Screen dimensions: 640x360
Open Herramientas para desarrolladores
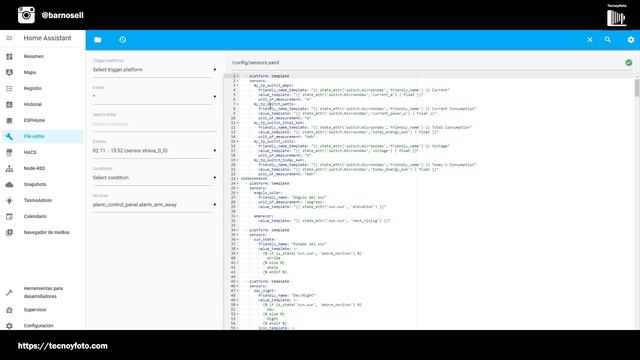pyautogui.click(x=42, y=292)
